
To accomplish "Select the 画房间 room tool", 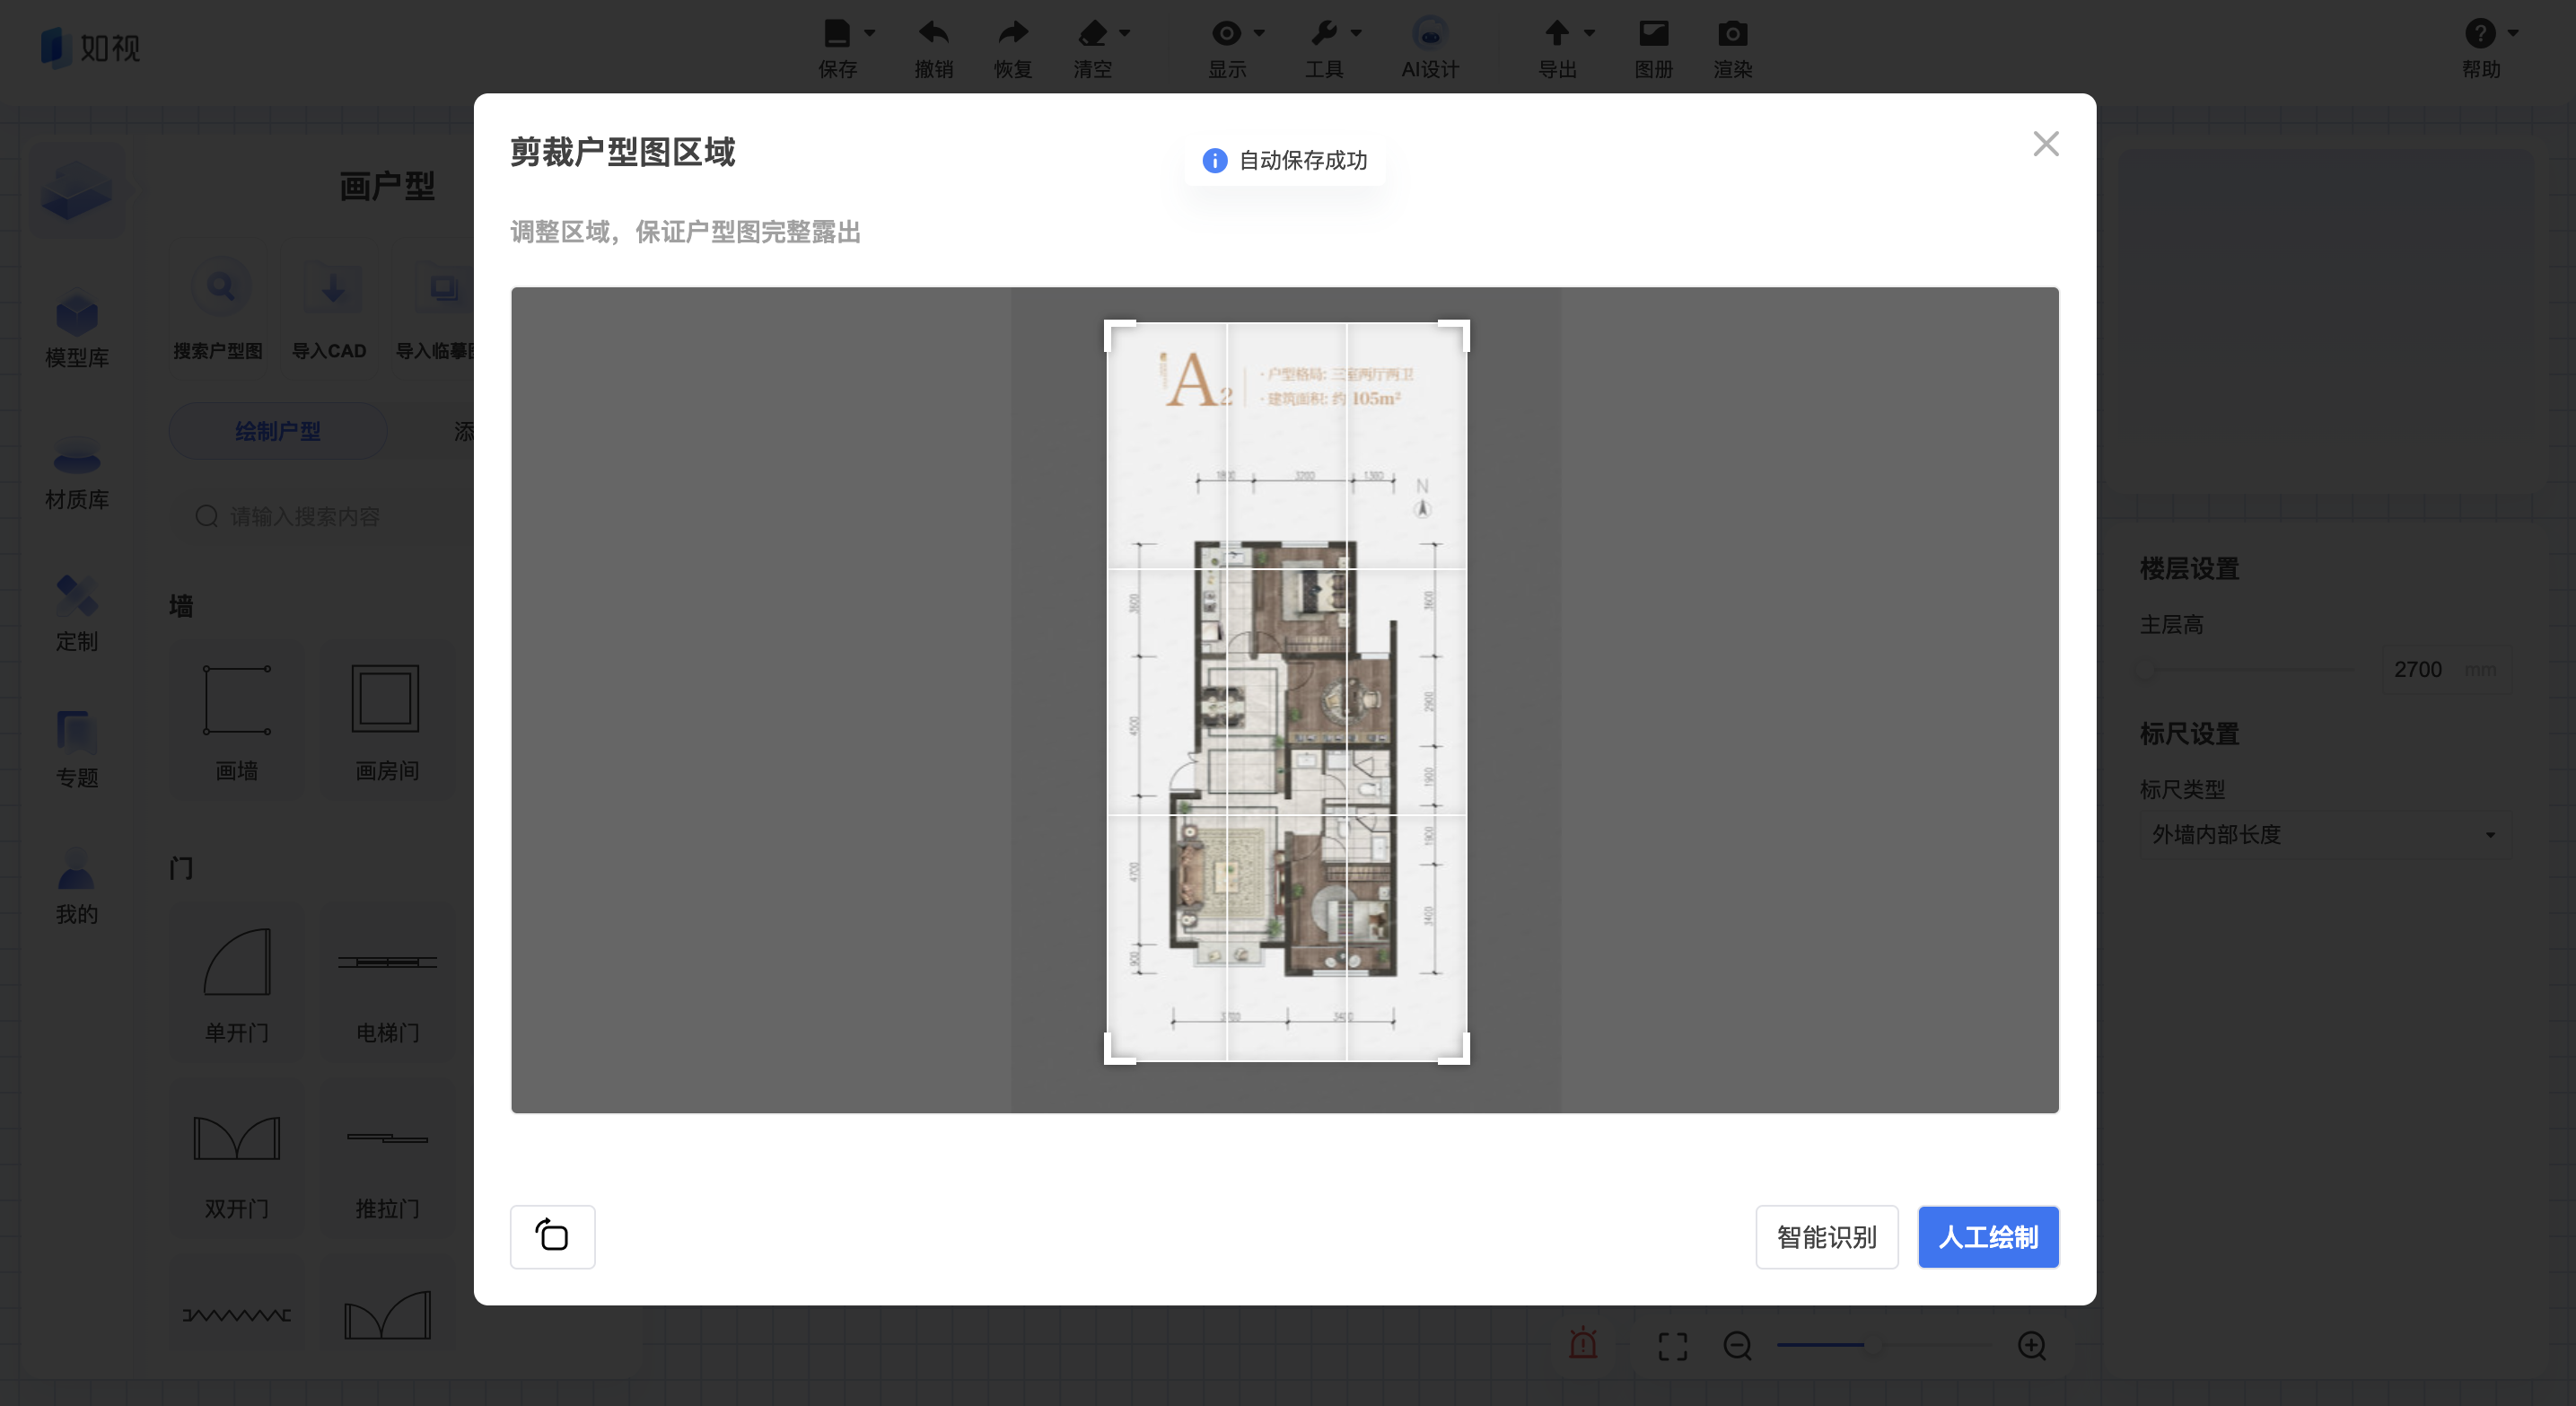I will pos(387,720).
